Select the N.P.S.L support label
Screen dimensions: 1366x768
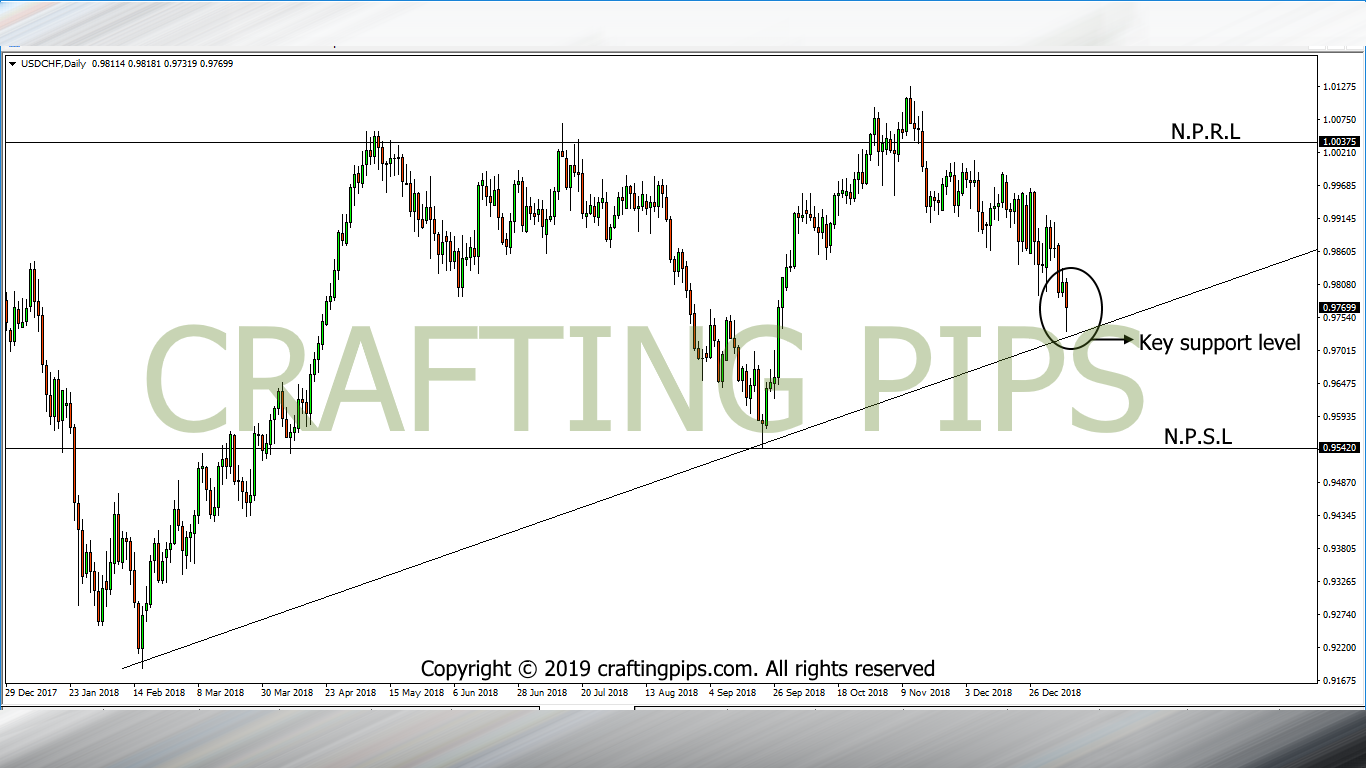pyautogui.click(x=1198, y=436)
